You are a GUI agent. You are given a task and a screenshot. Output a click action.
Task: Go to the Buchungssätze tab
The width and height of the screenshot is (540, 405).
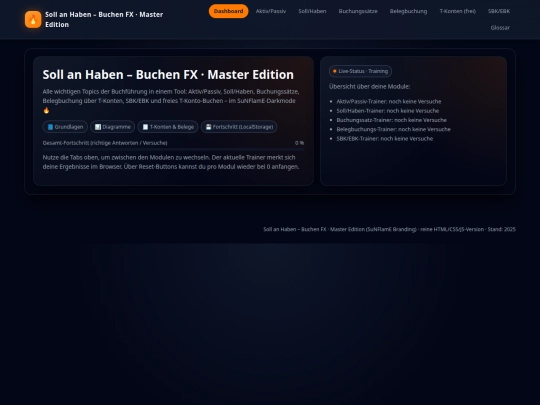click(358, 11)
